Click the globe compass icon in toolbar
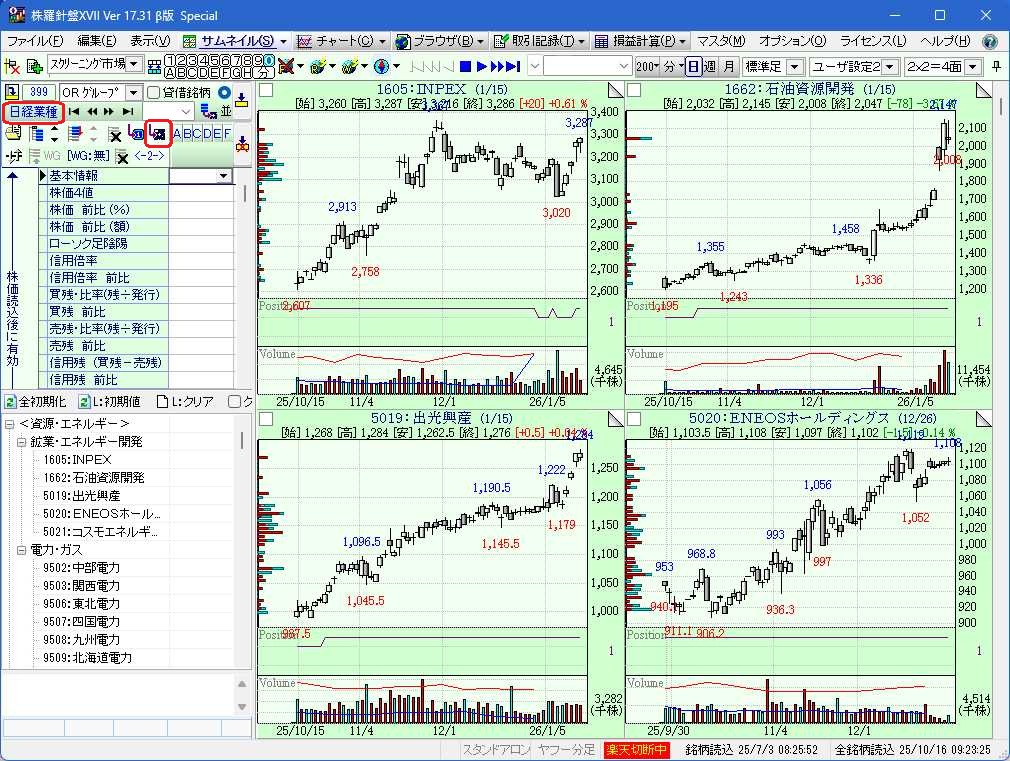The height and width of the screenshot is (761, 1010). pos(381,66)
